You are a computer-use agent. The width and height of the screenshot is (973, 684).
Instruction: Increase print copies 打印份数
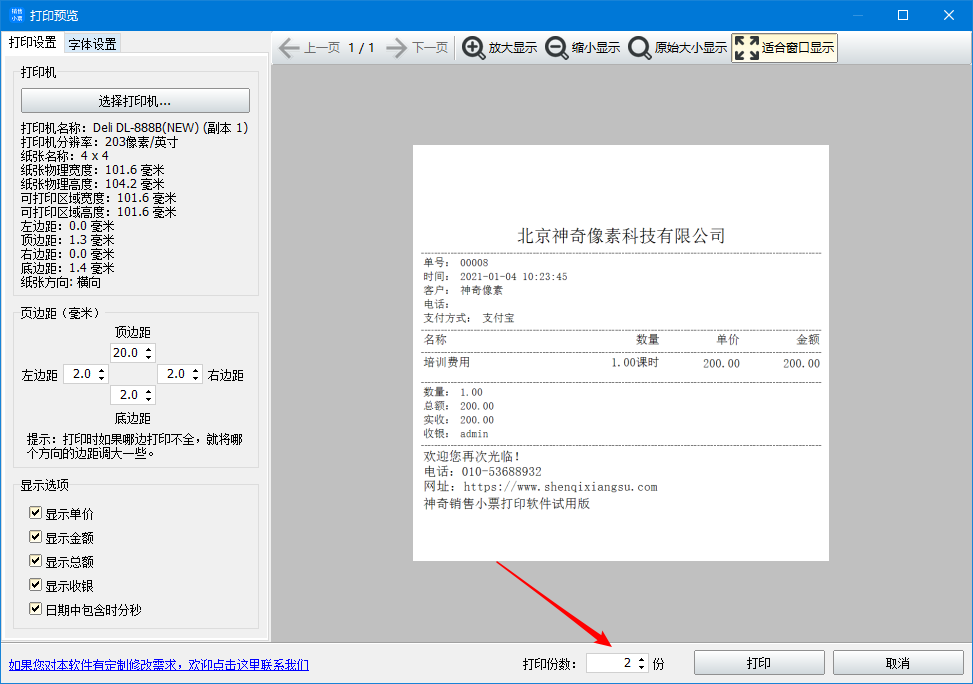point(642,660)
